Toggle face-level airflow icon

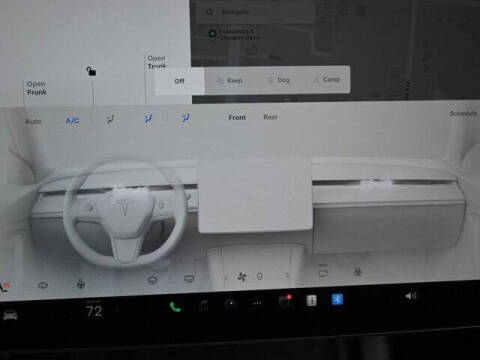(148, 119)
